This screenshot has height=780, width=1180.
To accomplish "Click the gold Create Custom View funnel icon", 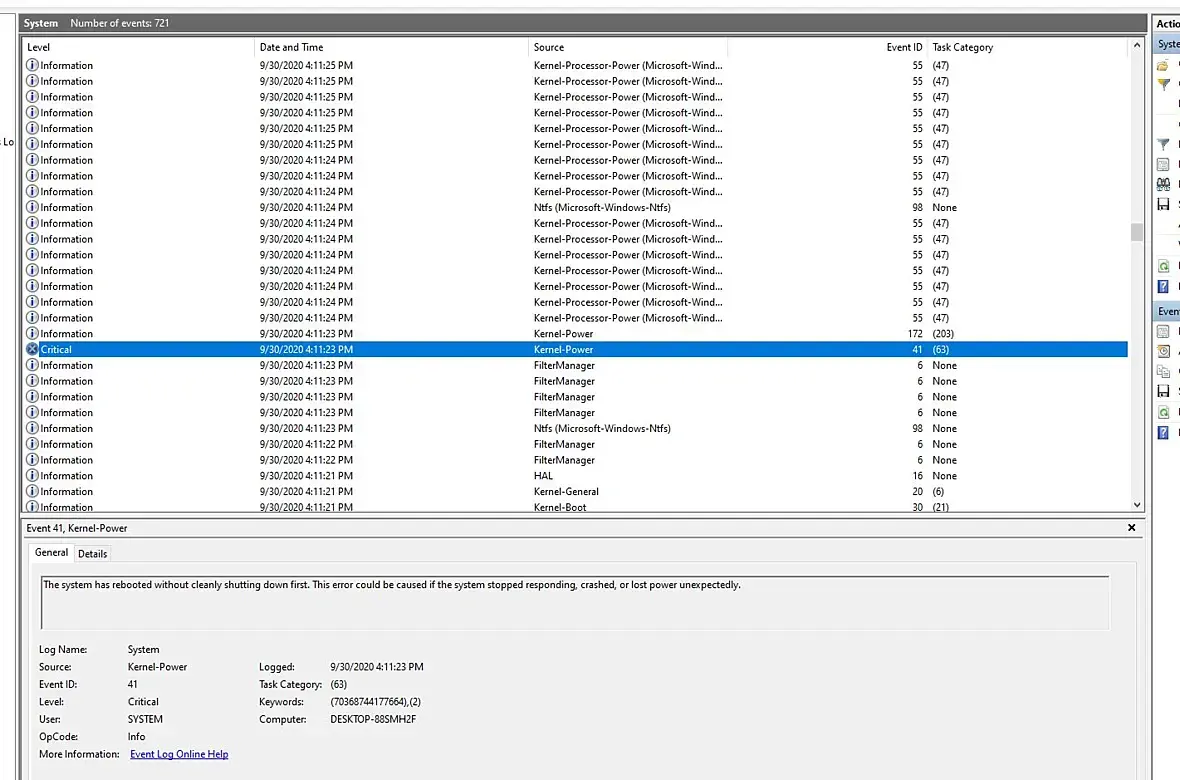I will tap(1163, 84).
